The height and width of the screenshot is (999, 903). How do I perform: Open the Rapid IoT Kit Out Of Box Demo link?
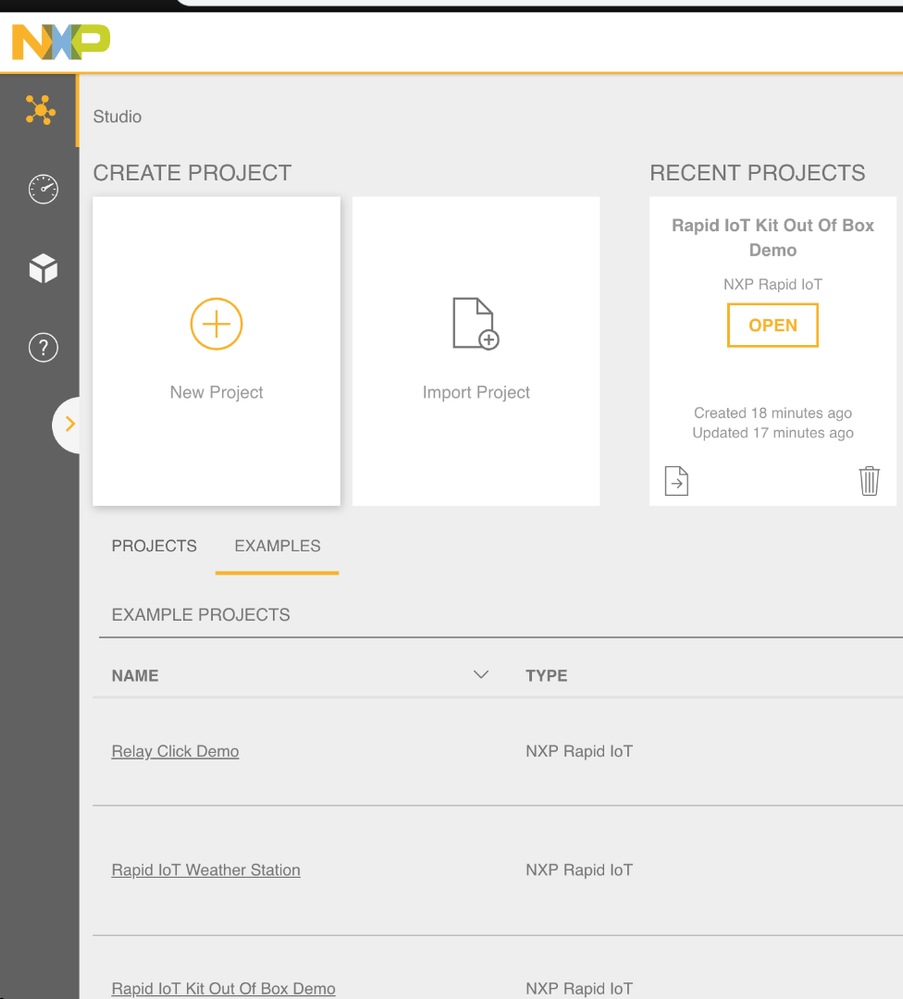tap(223, 988)
